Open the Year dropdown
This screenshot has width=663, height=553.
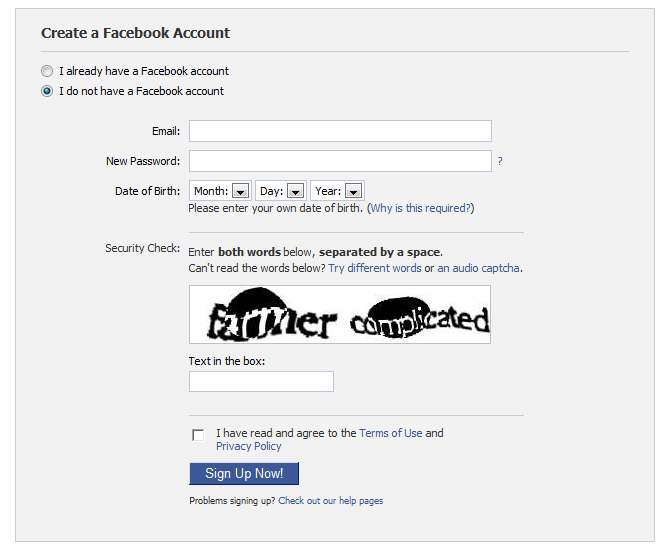[337, 191]
